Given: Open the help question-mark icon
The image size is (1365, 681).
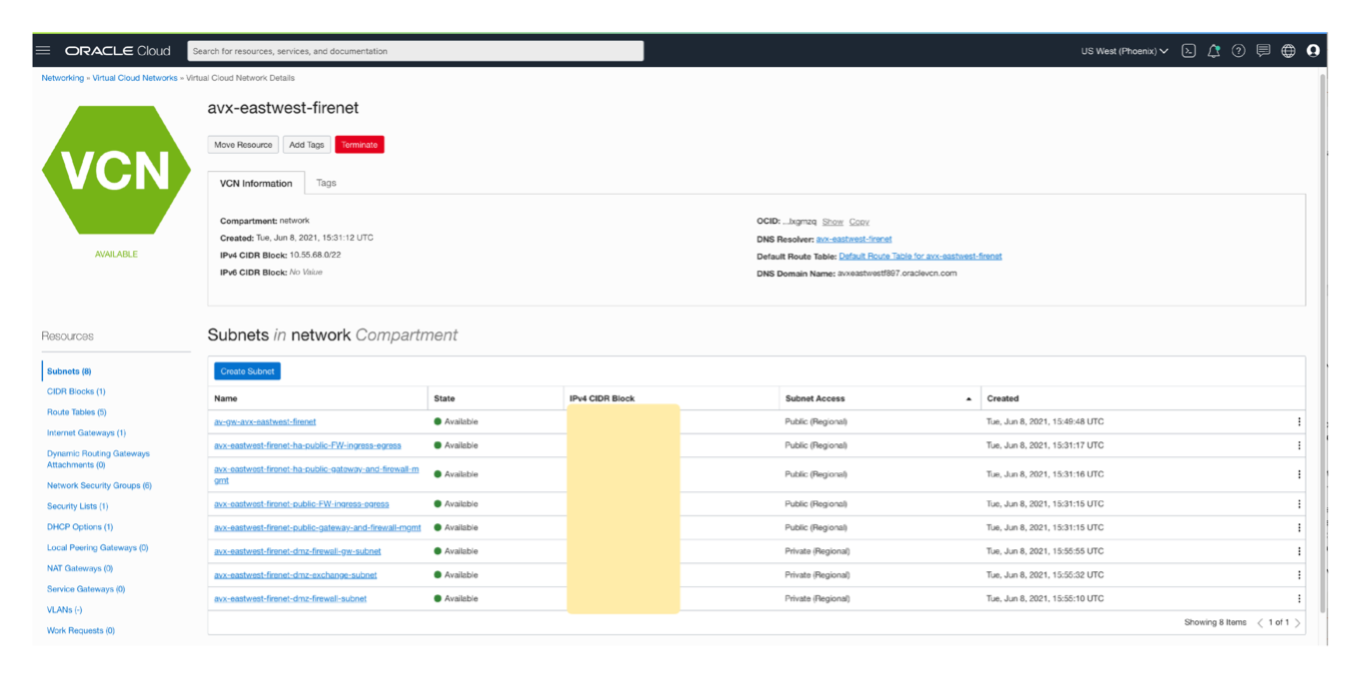Looking at the screenshot, I should 1238,51.
